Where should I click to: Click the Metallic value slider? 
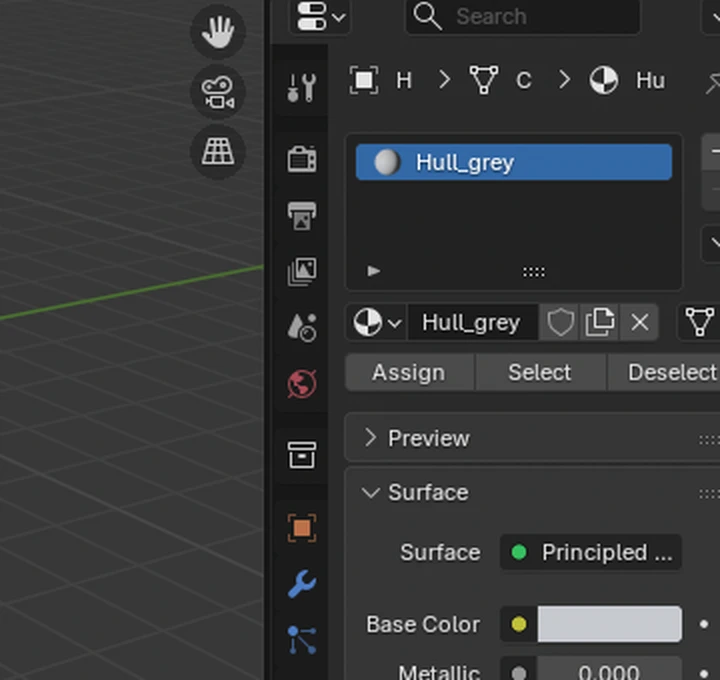click(x=609, y=670)
